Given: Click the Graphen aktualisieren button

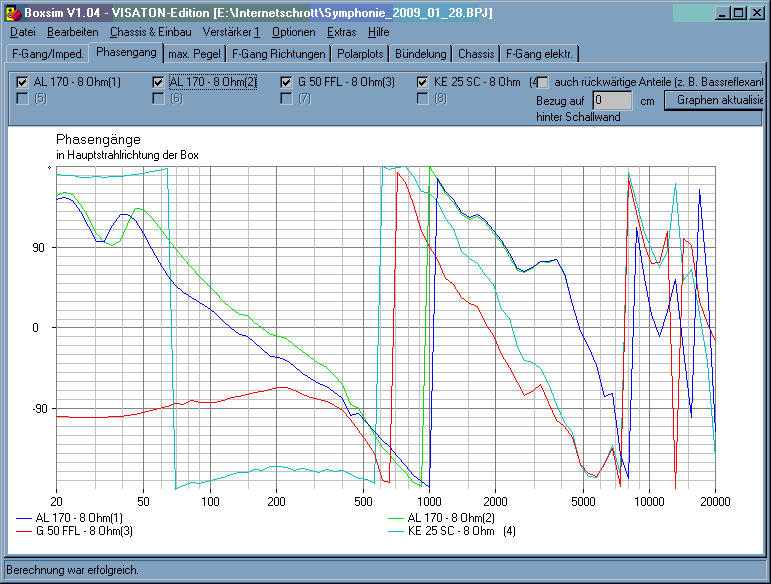Looking at the screenshot, I should click(714, 100).
